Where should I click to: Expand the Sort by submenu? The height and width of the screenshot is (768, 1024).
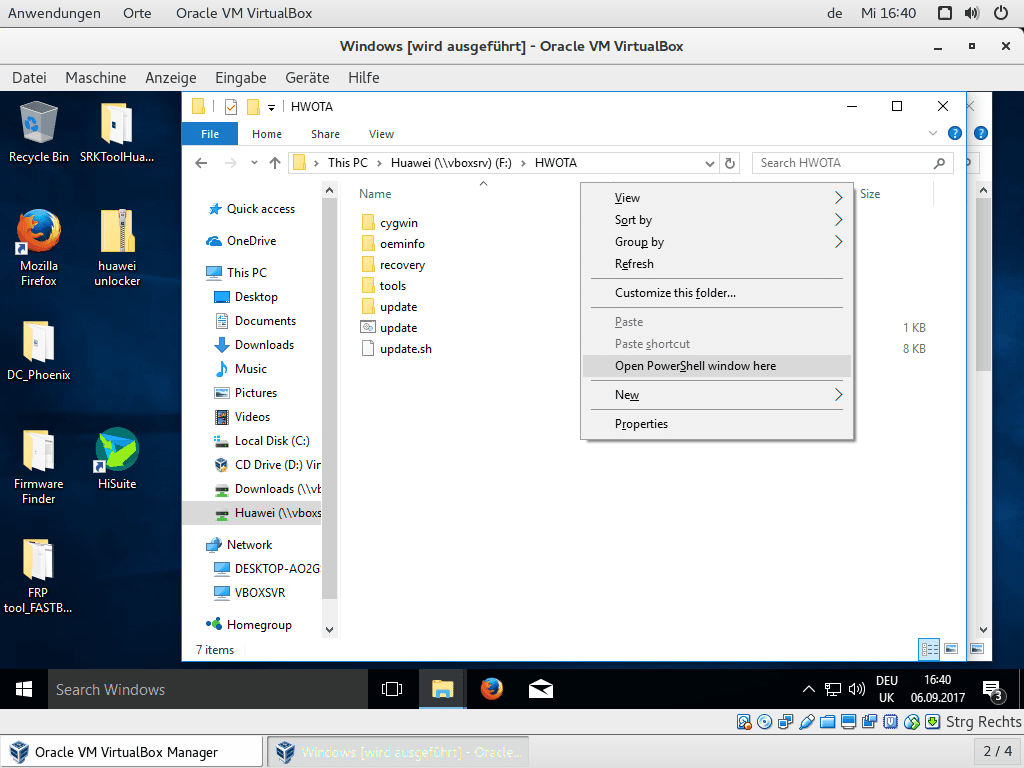[x=716, y=220]
